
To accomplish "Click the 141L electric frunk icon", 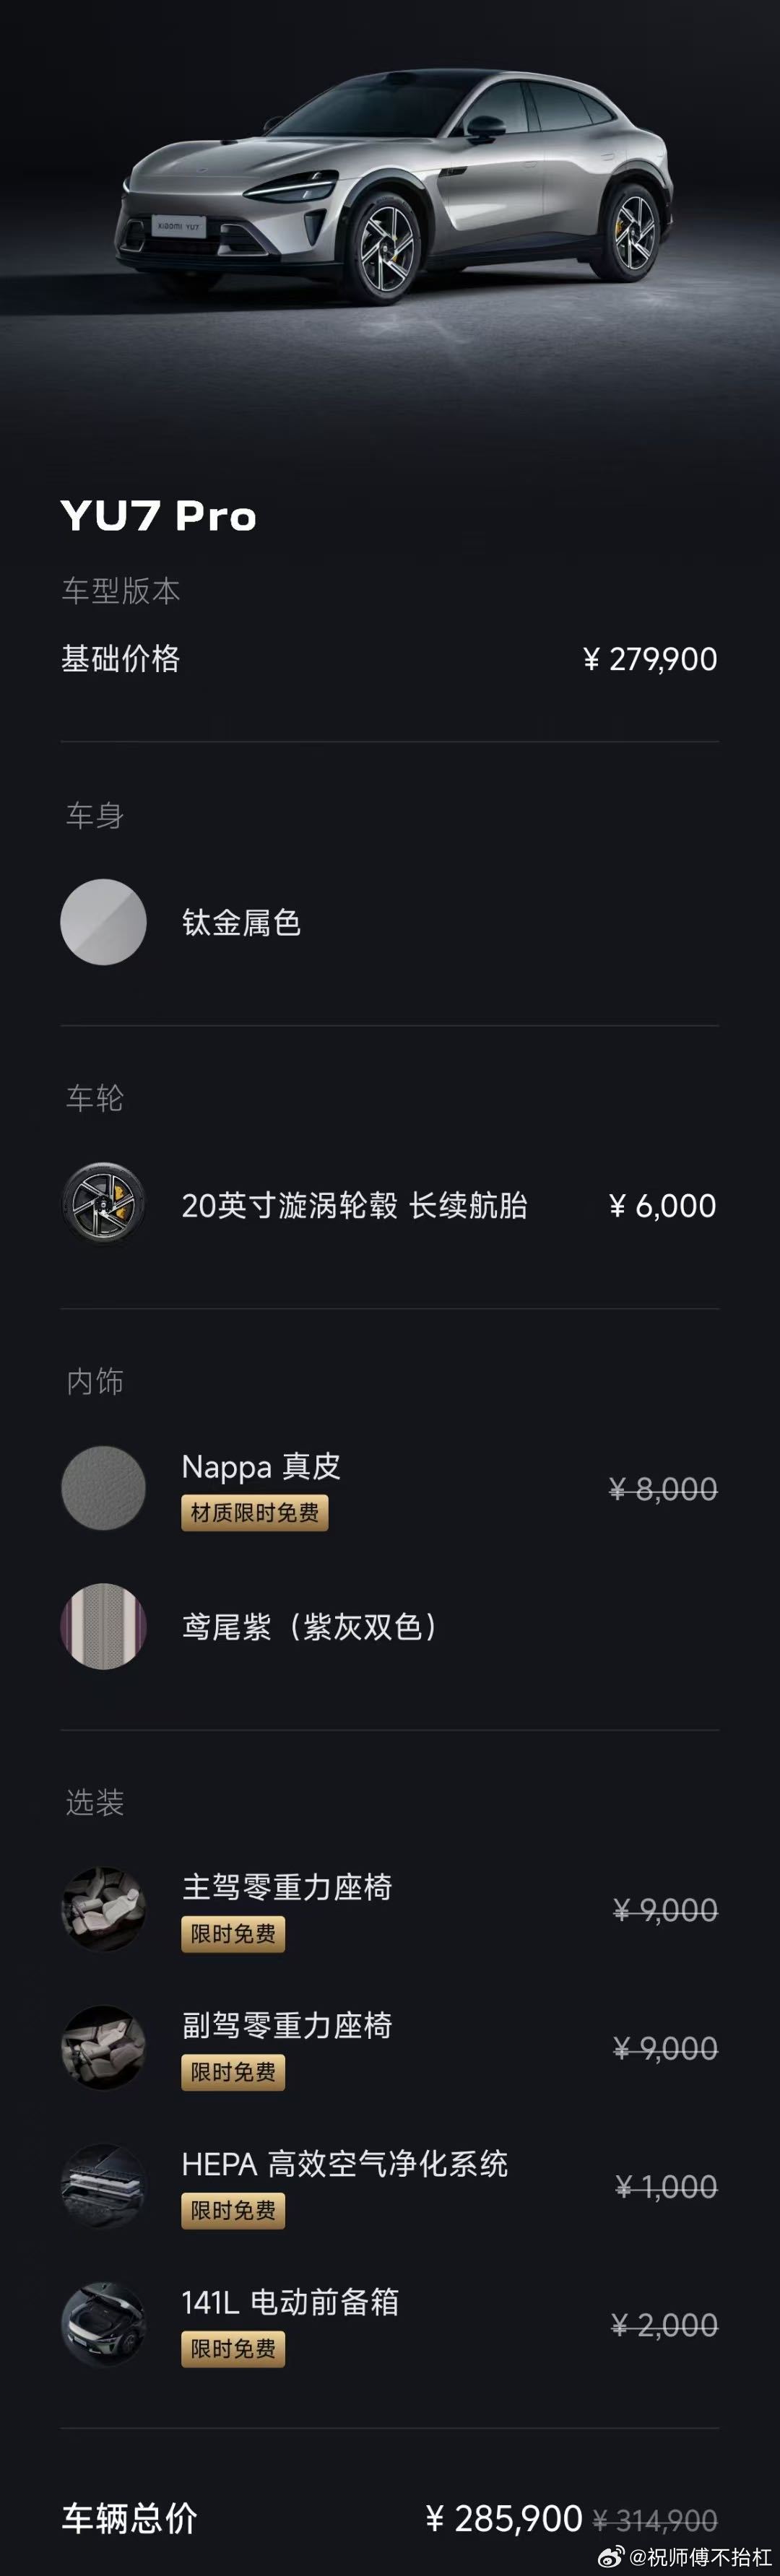I will click(x=104, y=2324).
